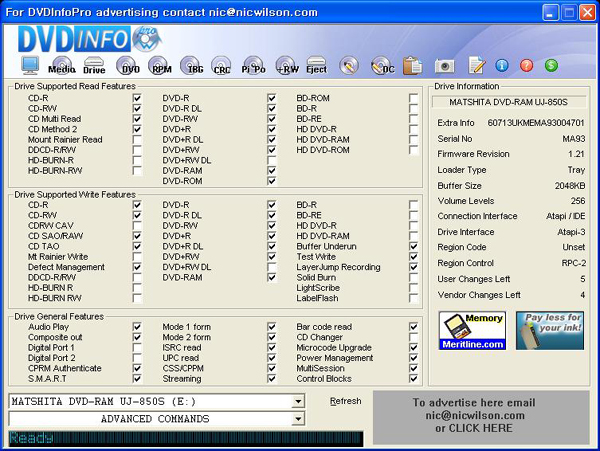Click the Extra Info serial string
600x451 pixels.
pos(536,123)
